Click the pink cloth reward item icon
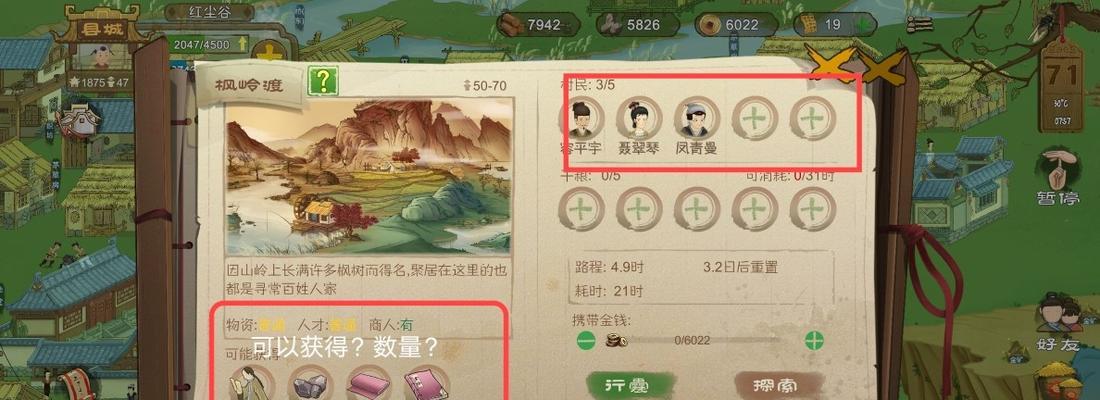The height and width of the screenshot is (400, 1100). [369, 385]
